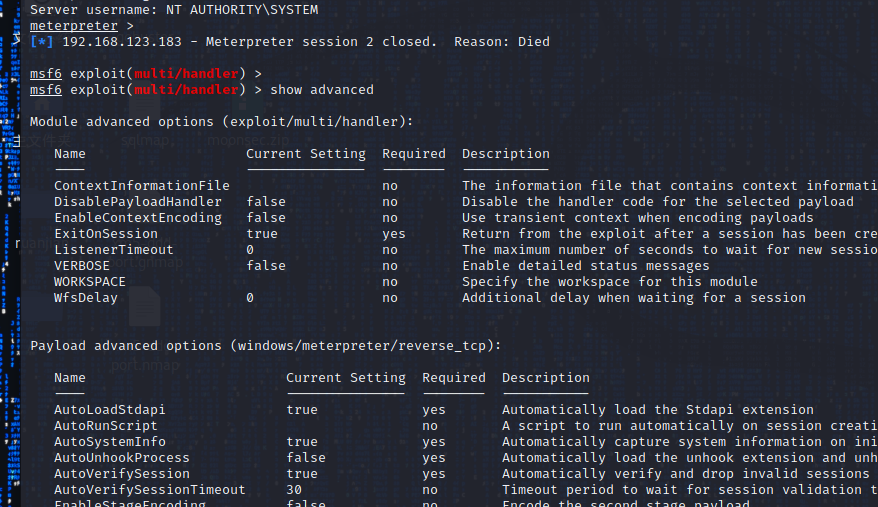Click 'true' value in AutoVerifySession row

click(x=302, y=473)
